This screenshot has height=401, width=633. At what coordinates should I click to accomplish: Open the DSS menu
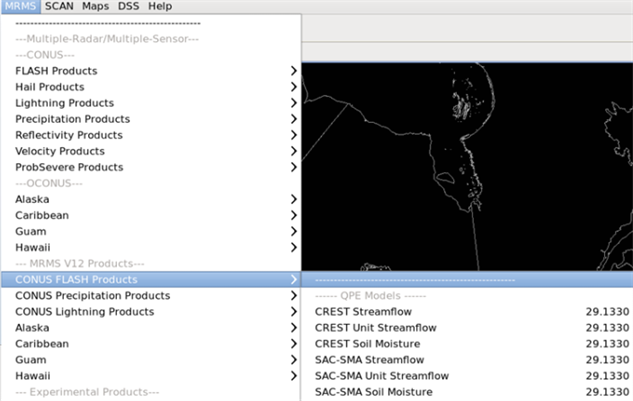128,6
